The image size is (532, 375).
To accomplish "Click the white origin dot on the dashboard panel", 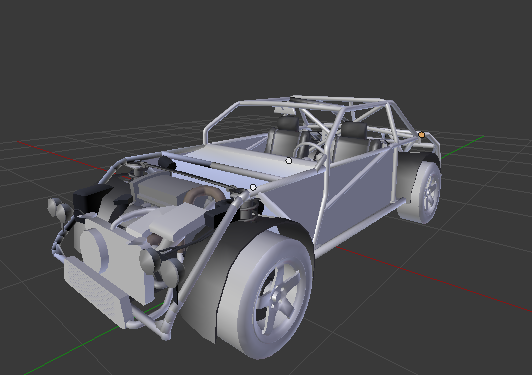I will 288,161.
